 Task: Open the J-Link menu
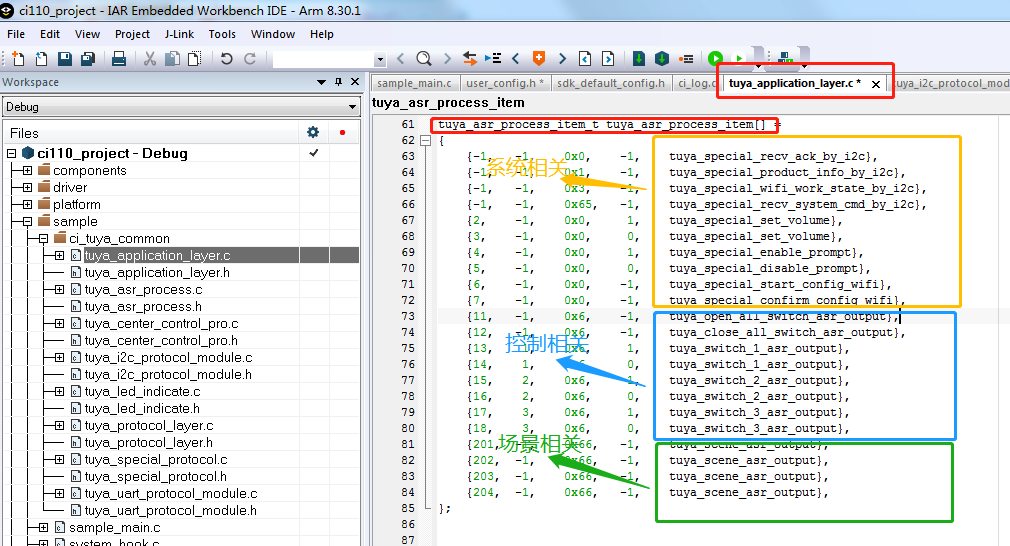tap(179, 34)
